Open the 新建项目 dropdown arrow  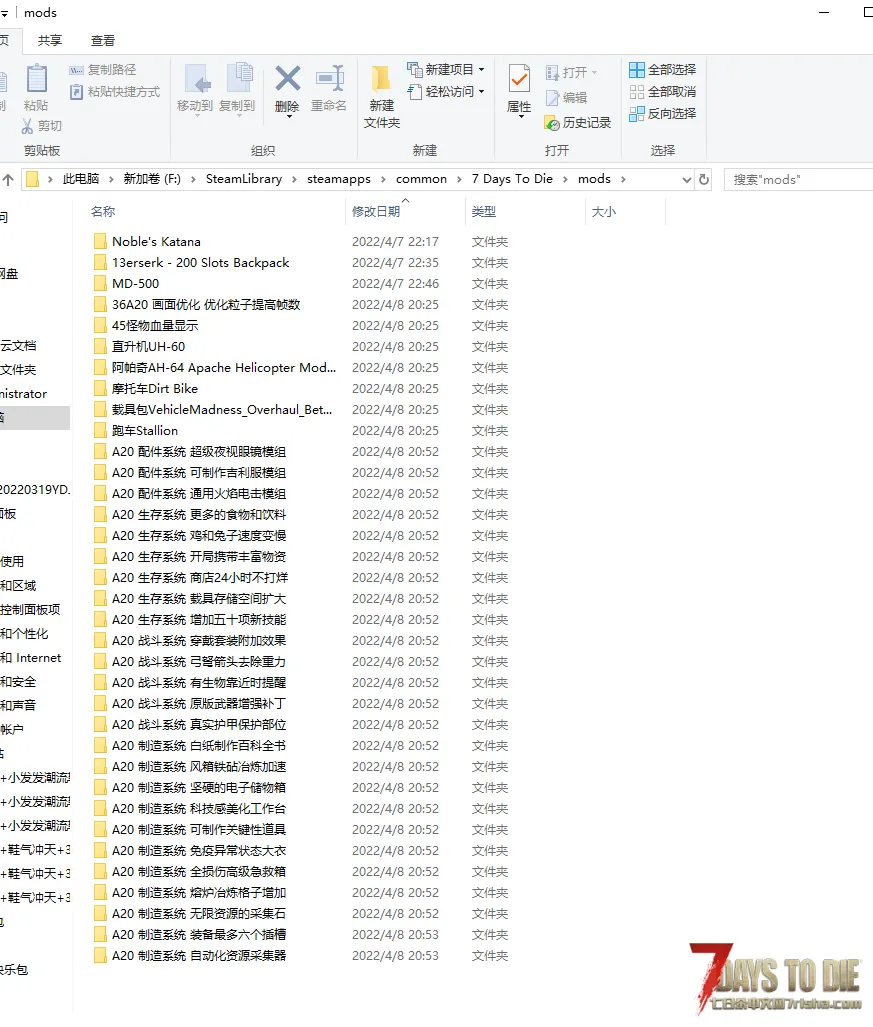pos(481,69)
